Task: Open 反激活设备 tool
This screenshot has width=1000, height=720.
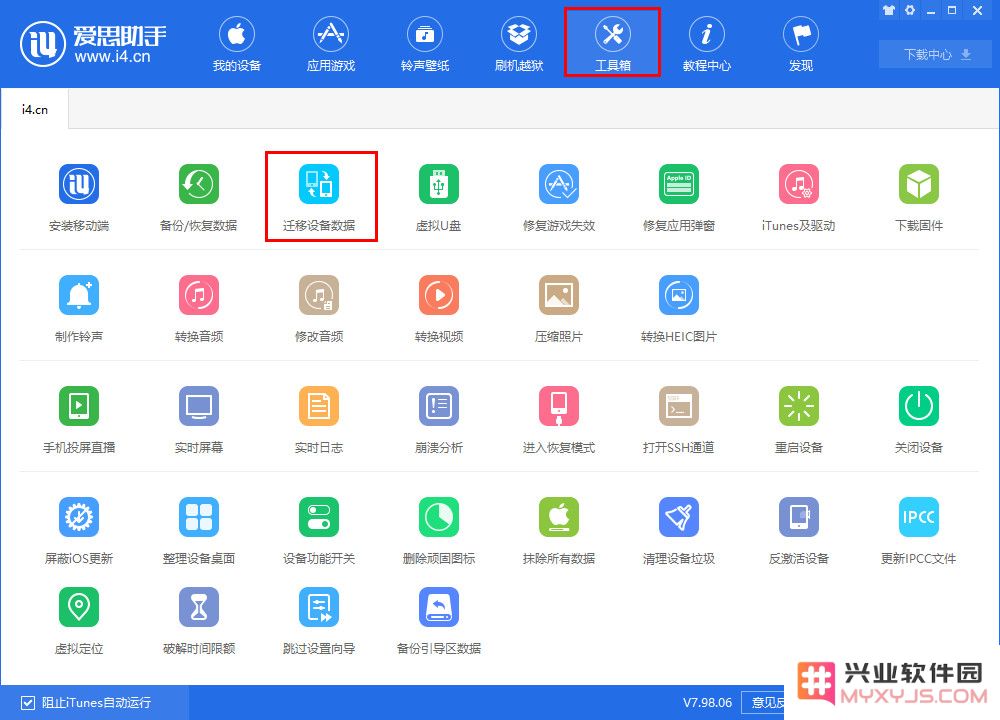Action: (x=798, y=530)
